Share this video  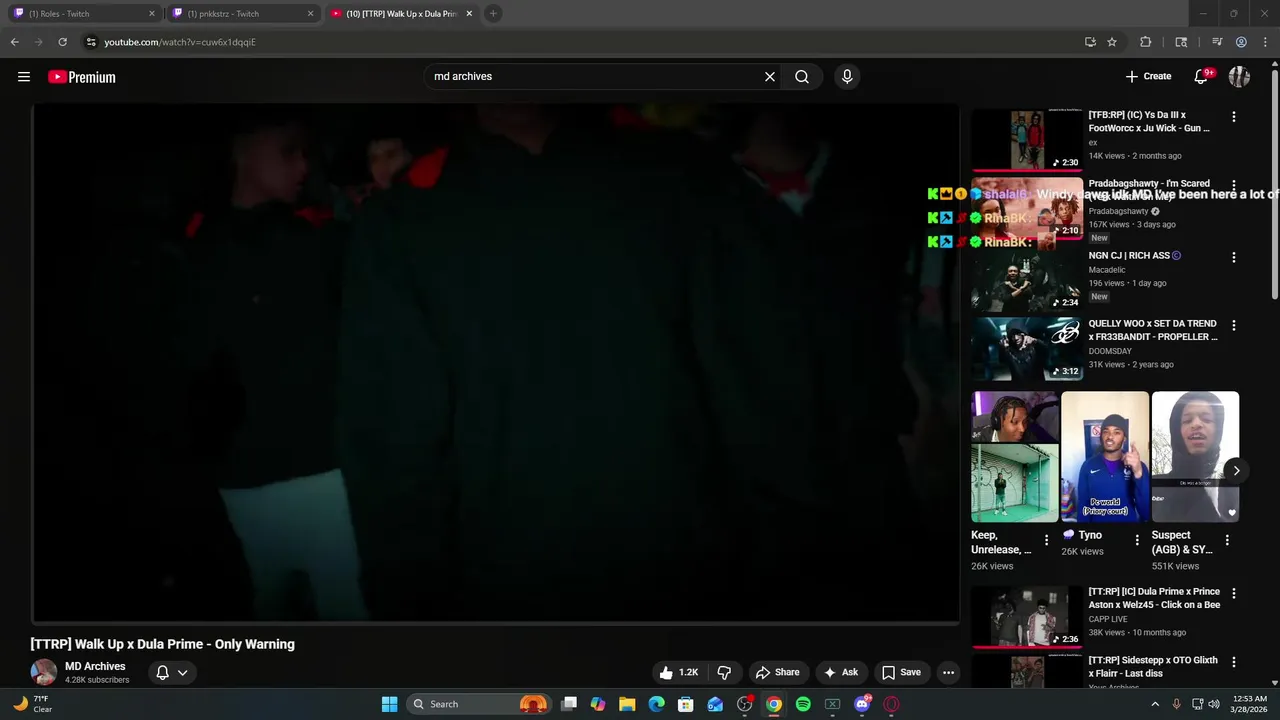pos(778,673)
